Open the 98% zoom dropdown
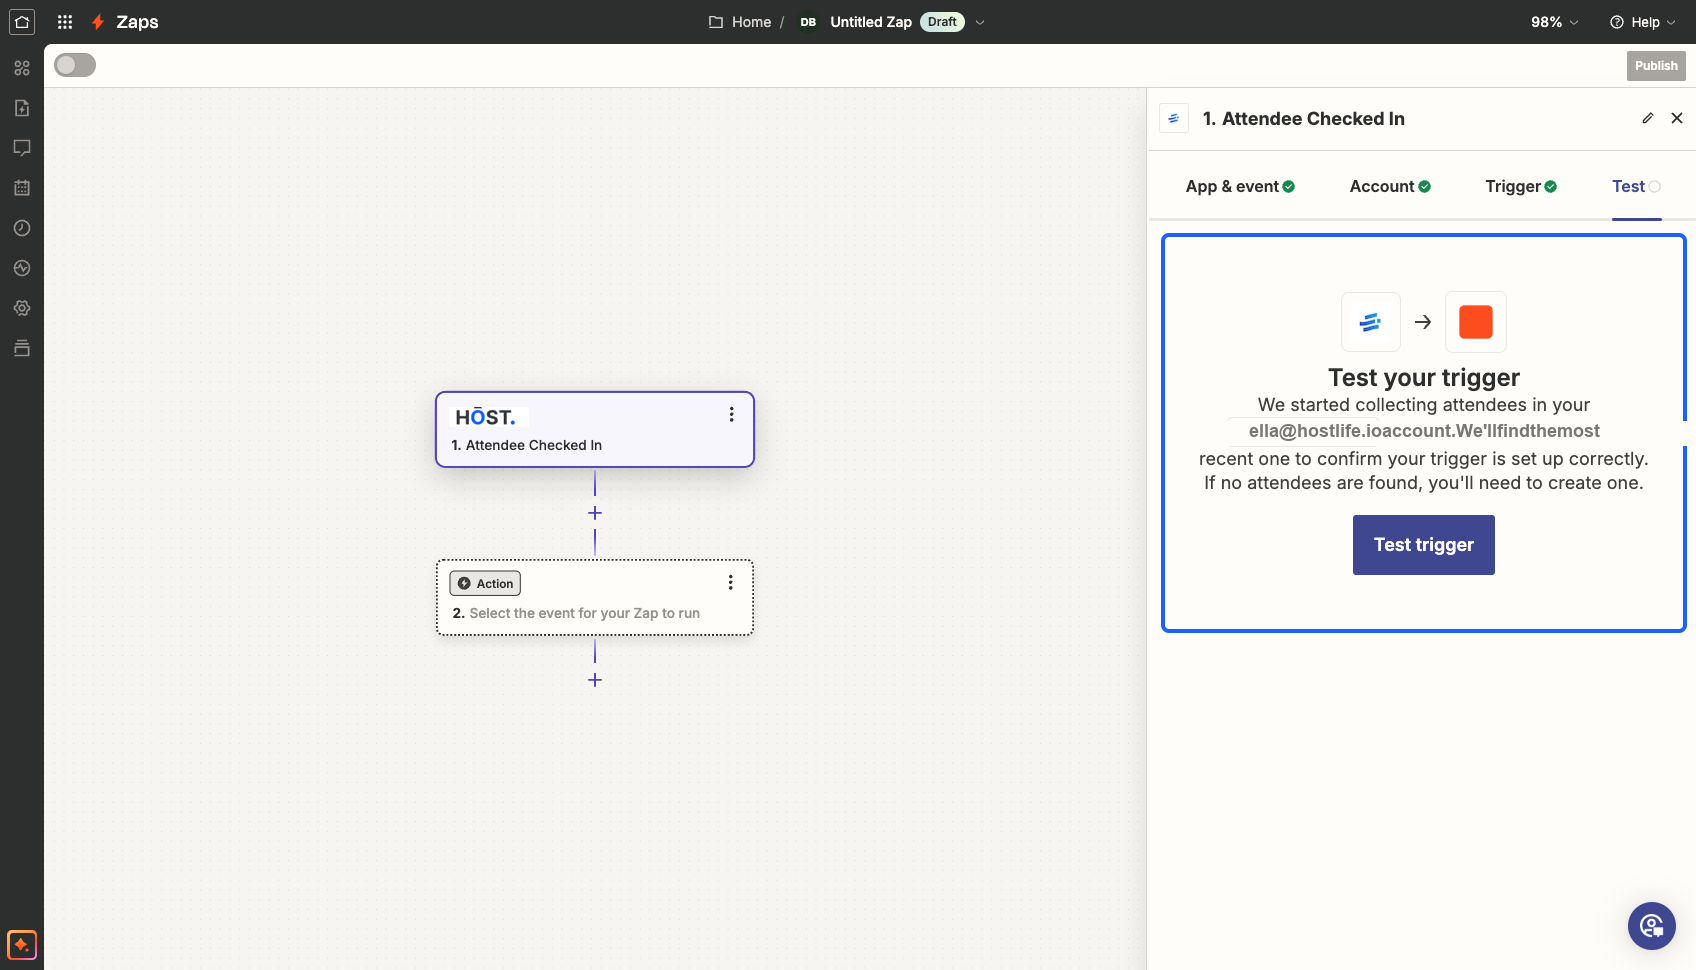This screenshot has width=1696, height=970. (x=1555, y=22)
